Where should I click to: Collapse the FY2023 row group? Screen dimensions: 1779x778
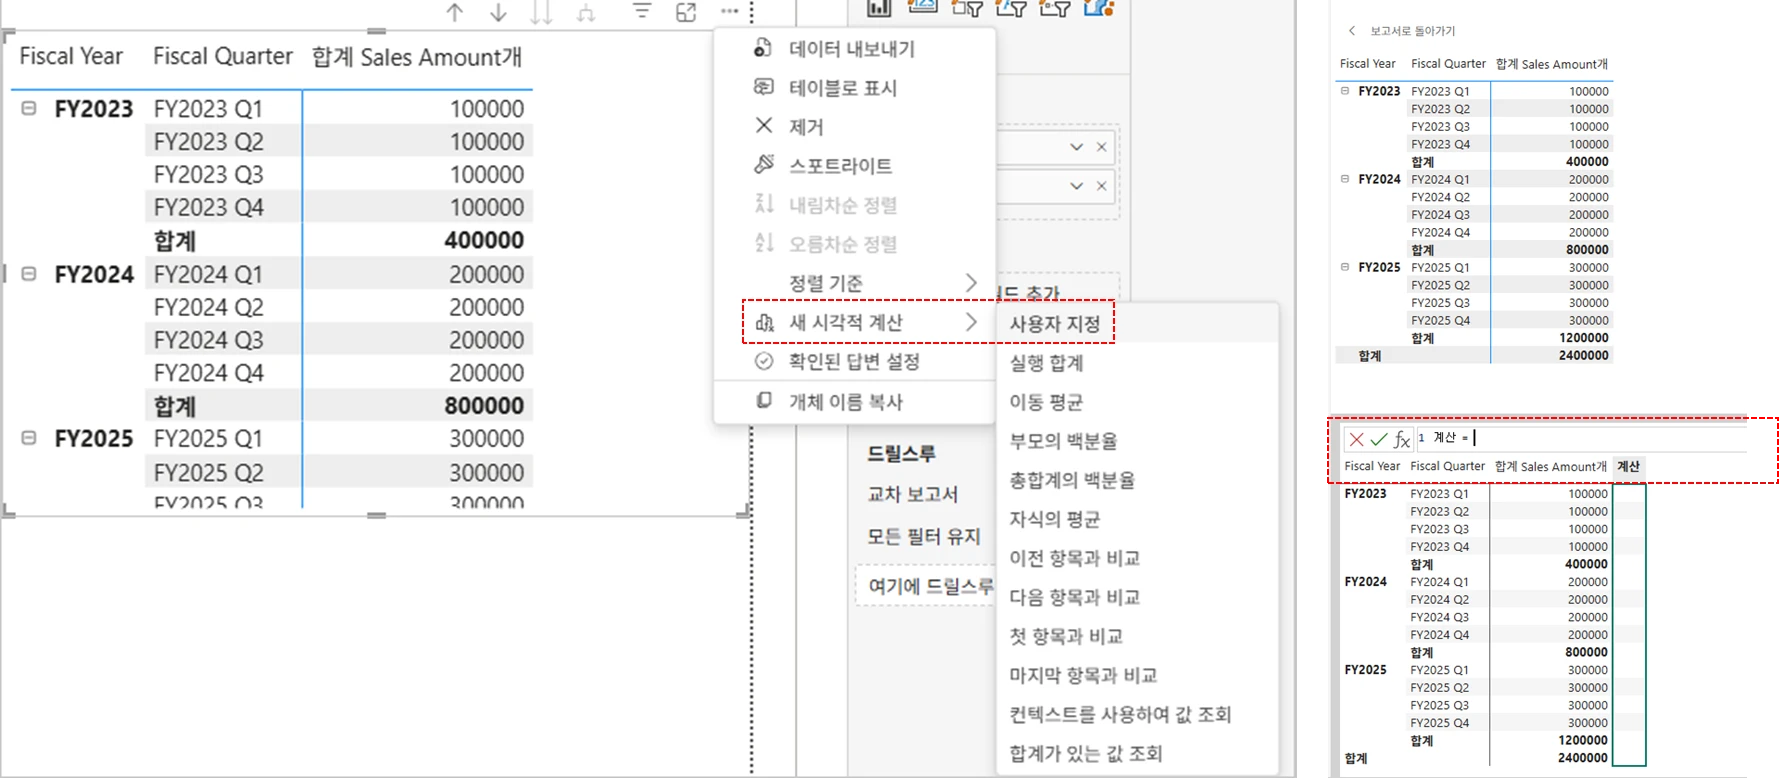[29, 108]
